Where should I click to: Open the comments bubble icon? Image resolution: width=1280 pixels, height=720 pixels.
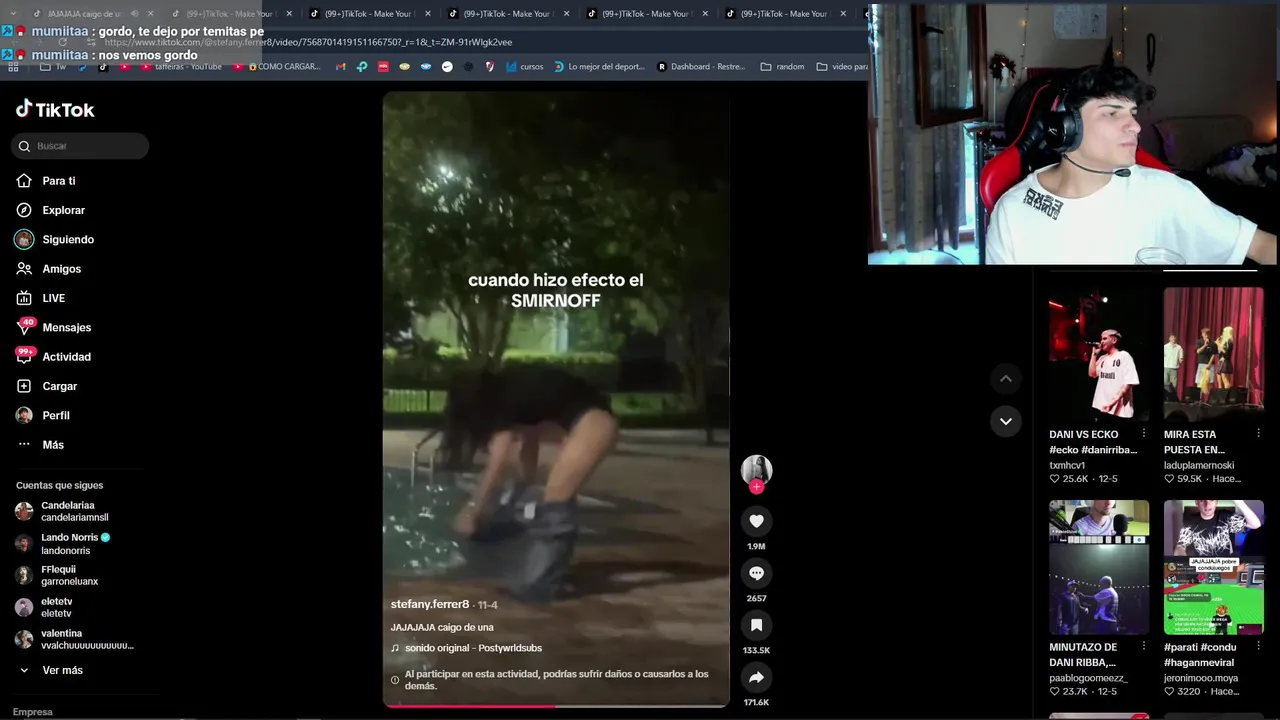(x=756, y=573)
